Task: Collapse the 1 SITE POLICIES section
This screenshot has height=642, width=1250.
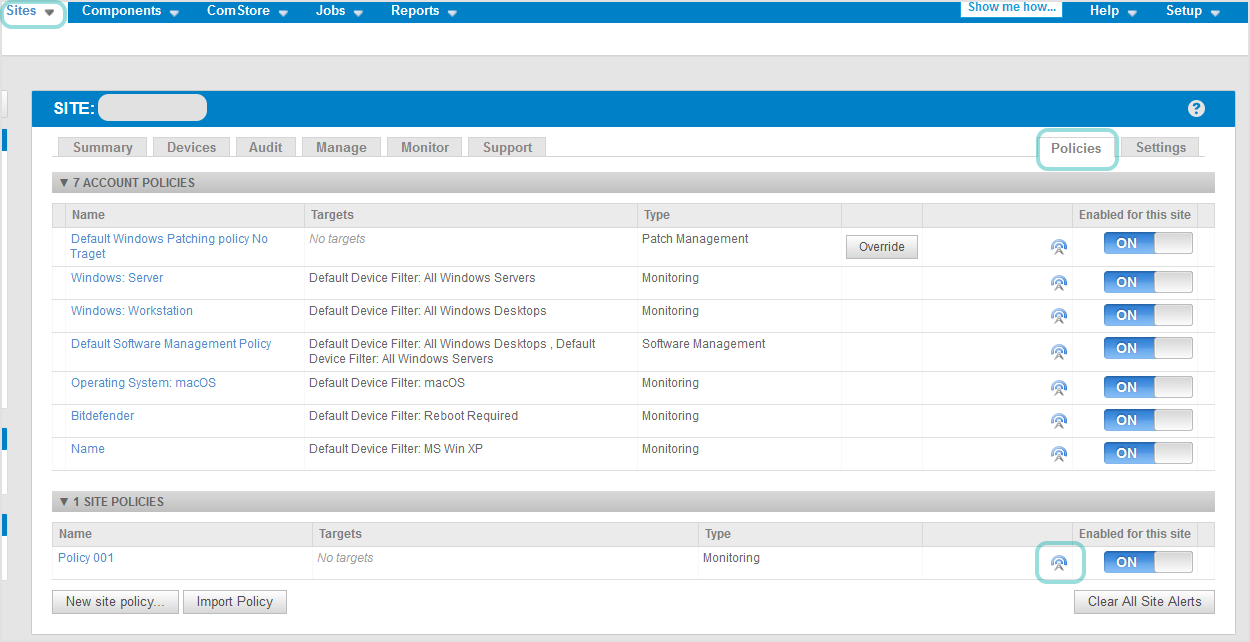Action: click(x=65, y=501)
